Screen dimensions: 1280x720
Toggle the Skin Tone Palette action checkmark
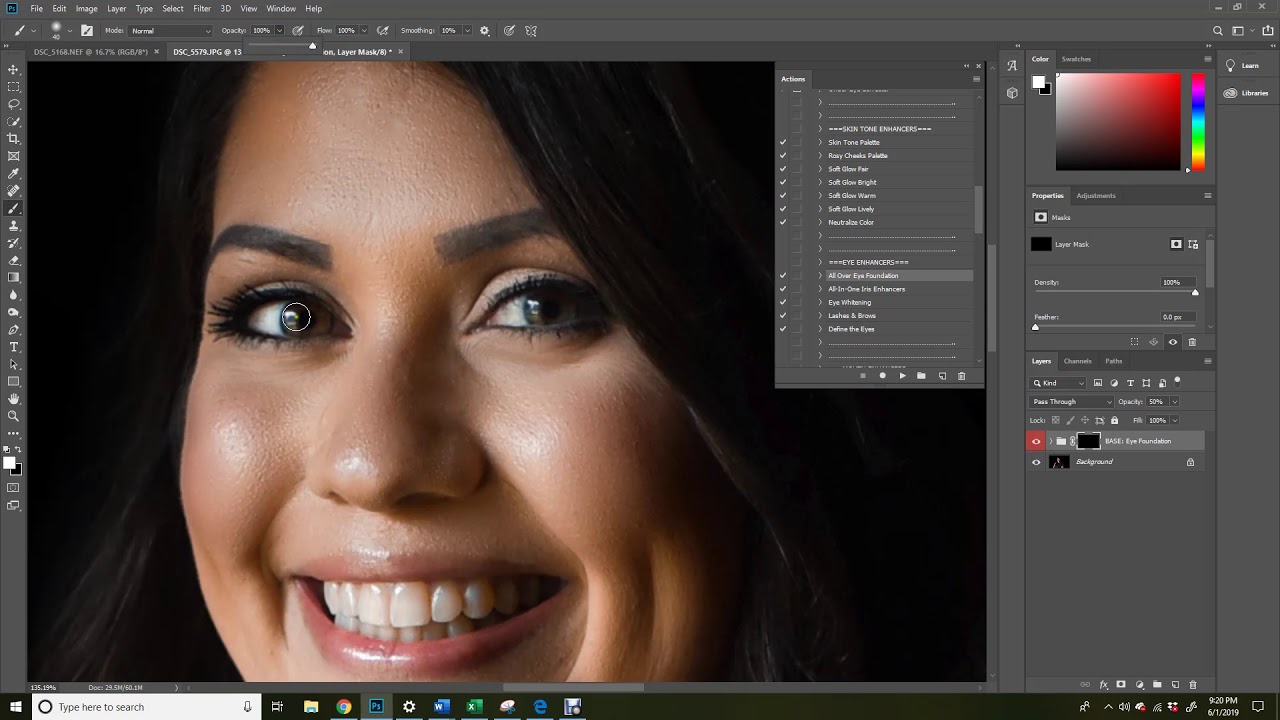783,142
